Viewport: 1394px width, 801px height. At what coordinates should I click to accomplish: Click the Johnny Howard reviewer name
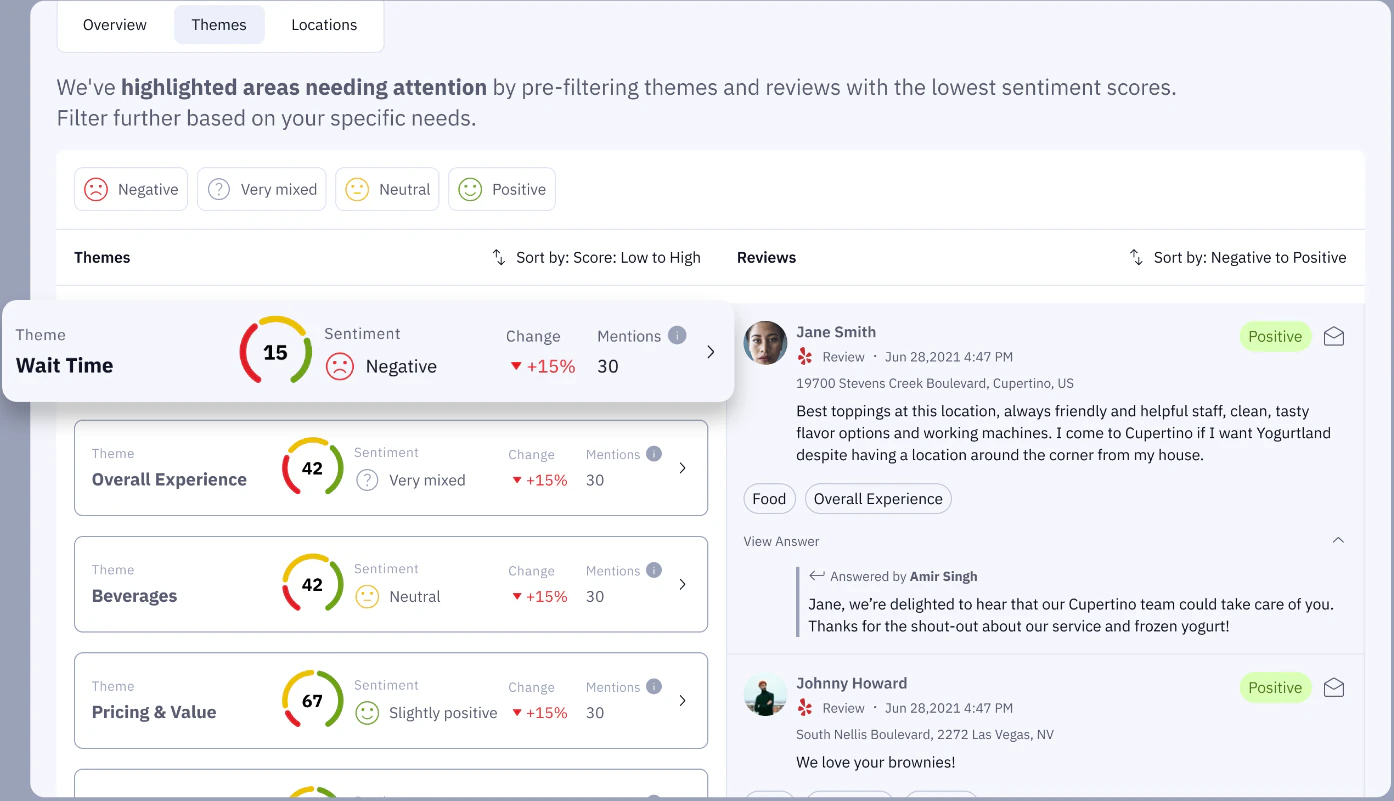coord(852,683)
